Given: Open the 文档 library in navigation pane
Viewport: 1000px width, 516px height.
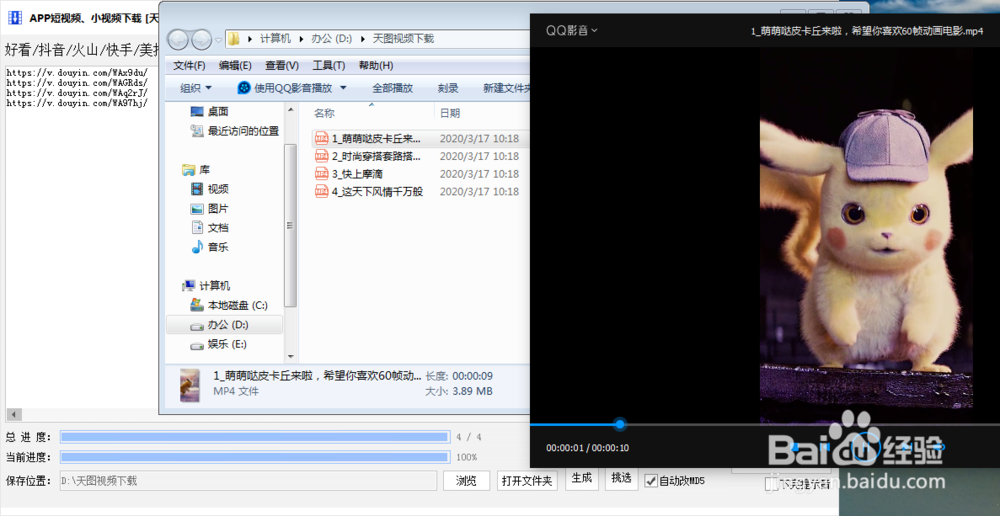Looking at the screenshot, I should point(210,228).
